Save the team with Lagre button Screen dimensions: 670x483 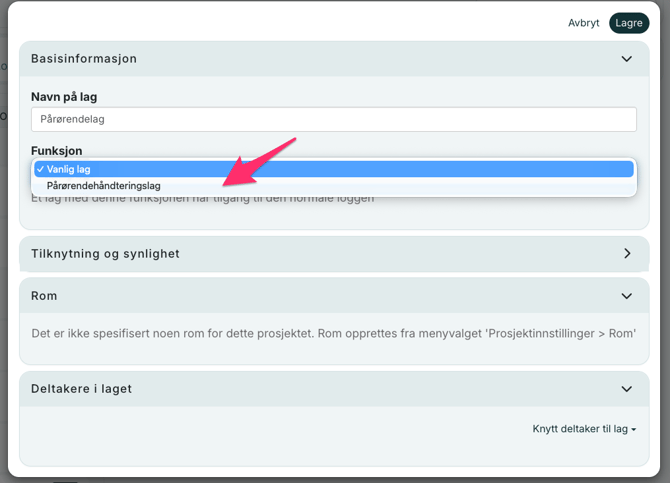tap(629, 23)
